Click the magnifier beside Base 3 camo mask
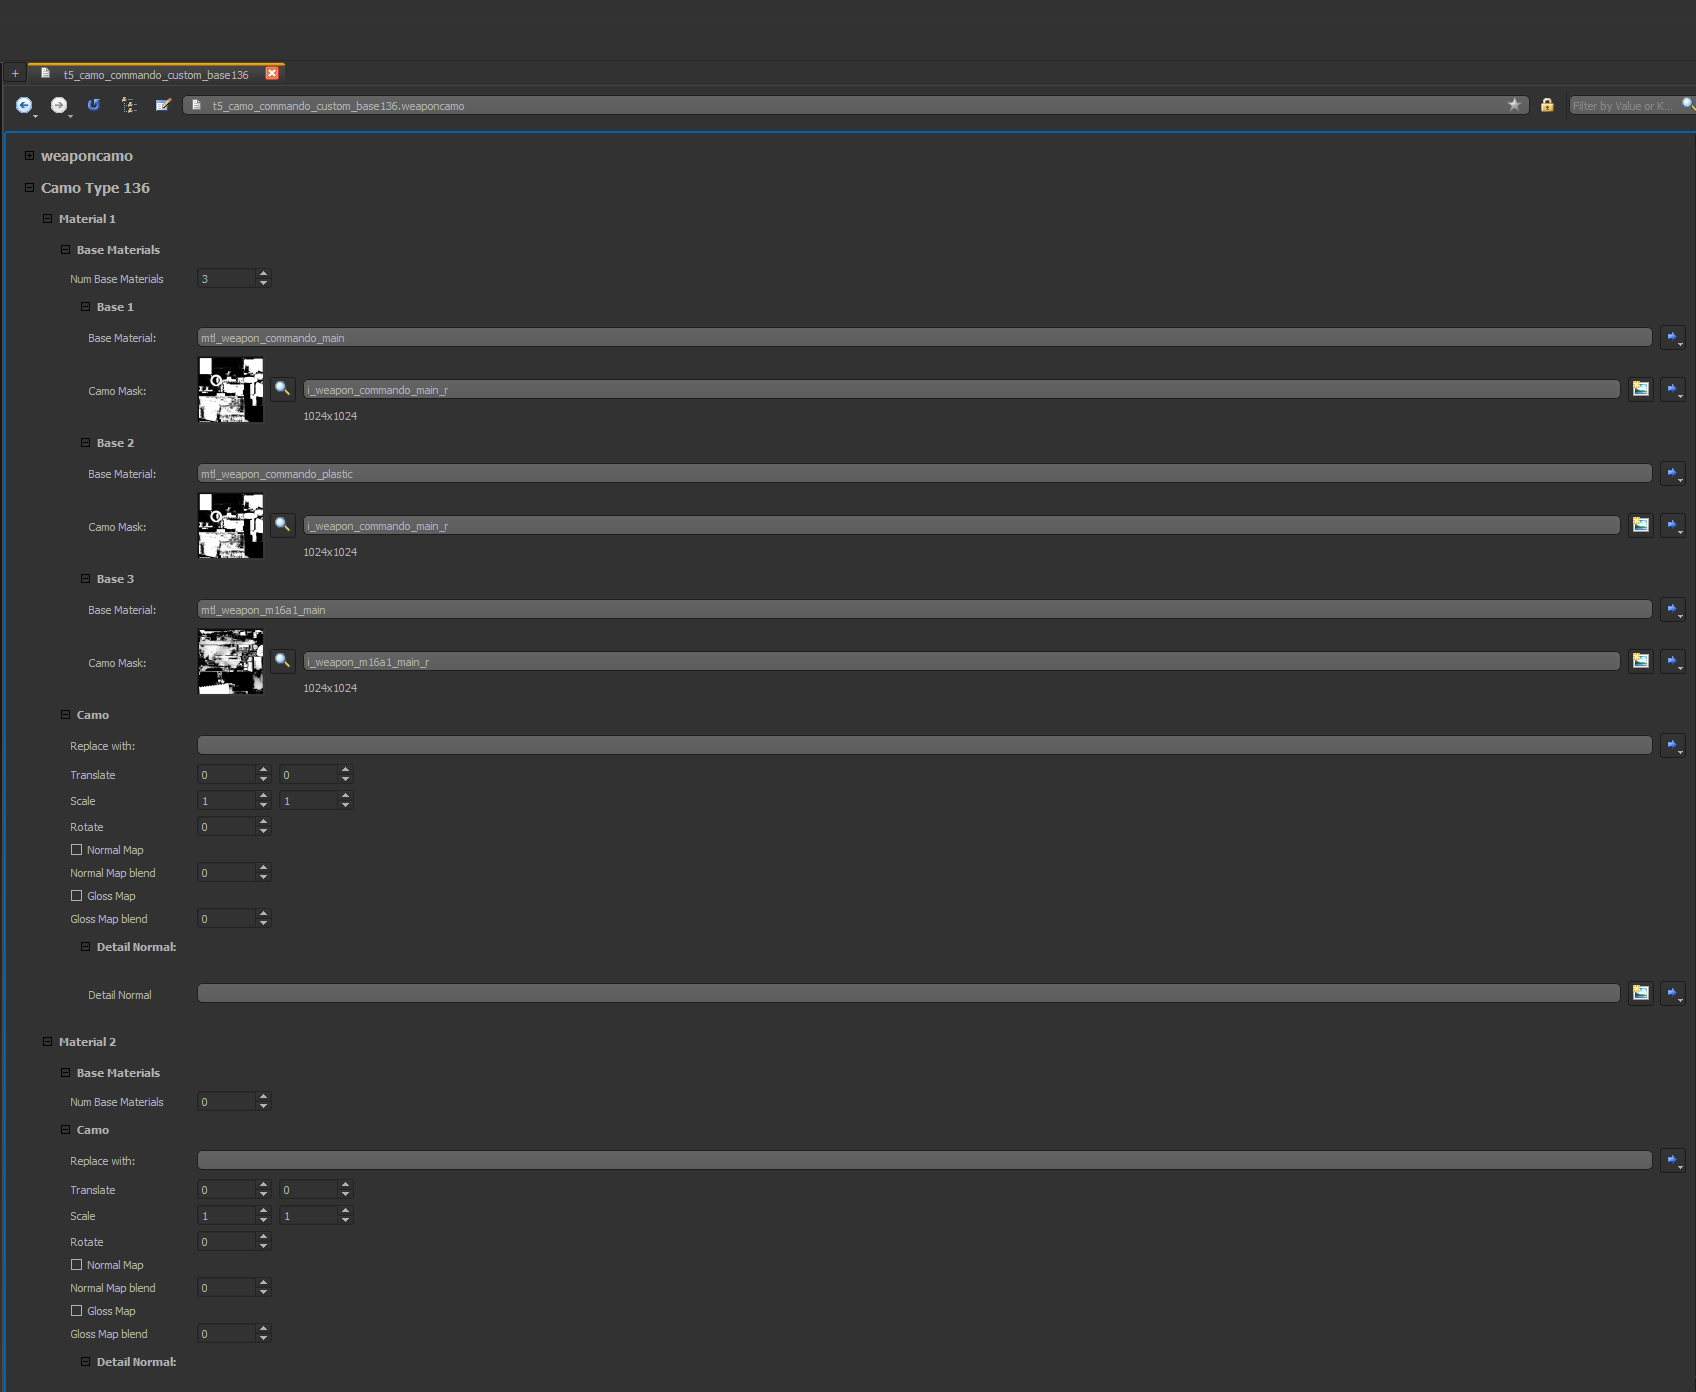 point(283,661)
